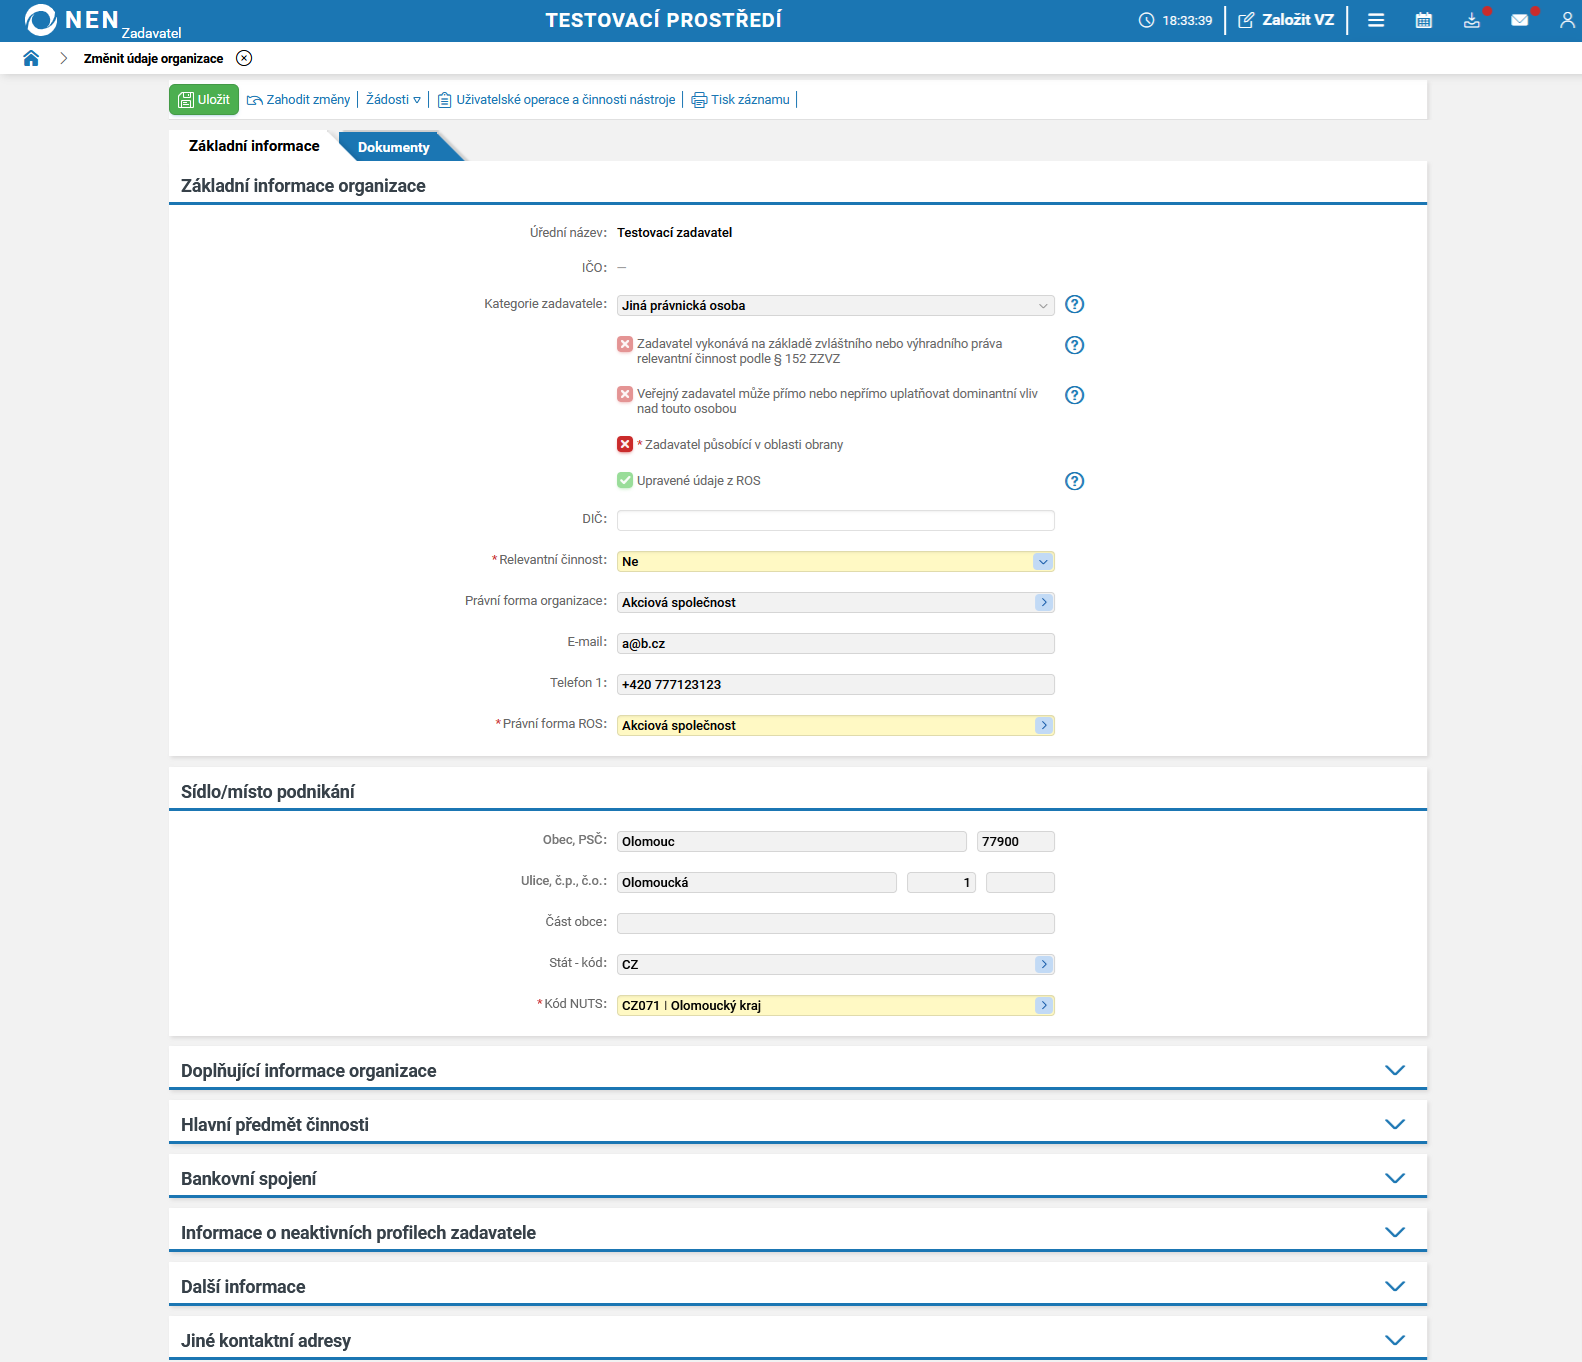Toggle Zadavatel působící v oblasti obrany checkbox
Viewport: 1582px width, 1362px height.
[625, 444]
